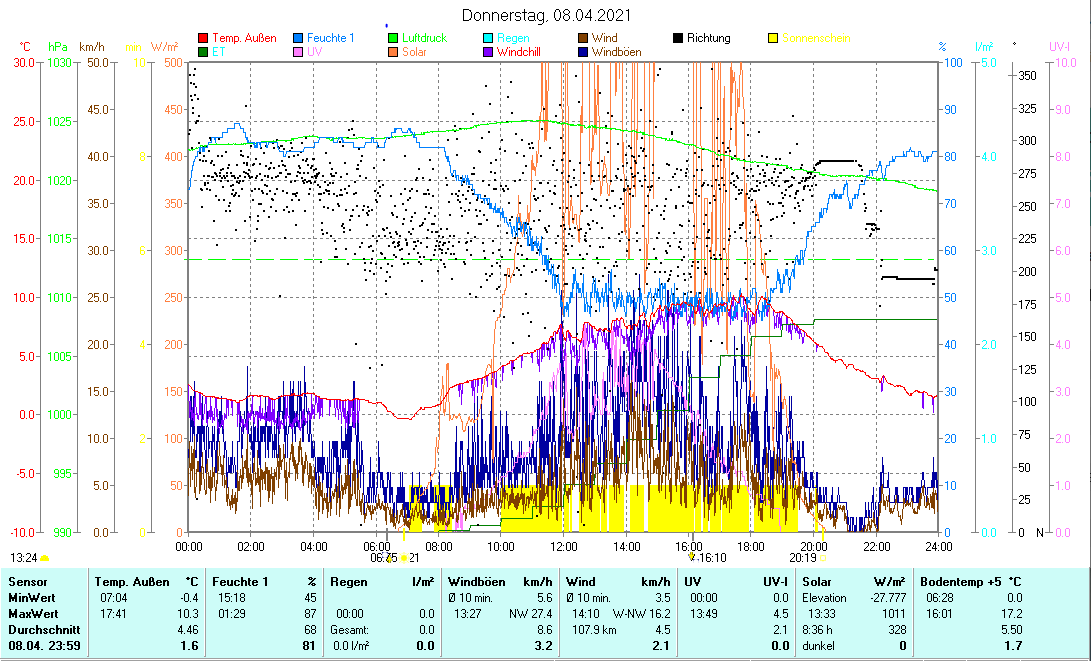Click the km/h axis unit label
Screen dimensions: 1091x661
pos(91,47)
